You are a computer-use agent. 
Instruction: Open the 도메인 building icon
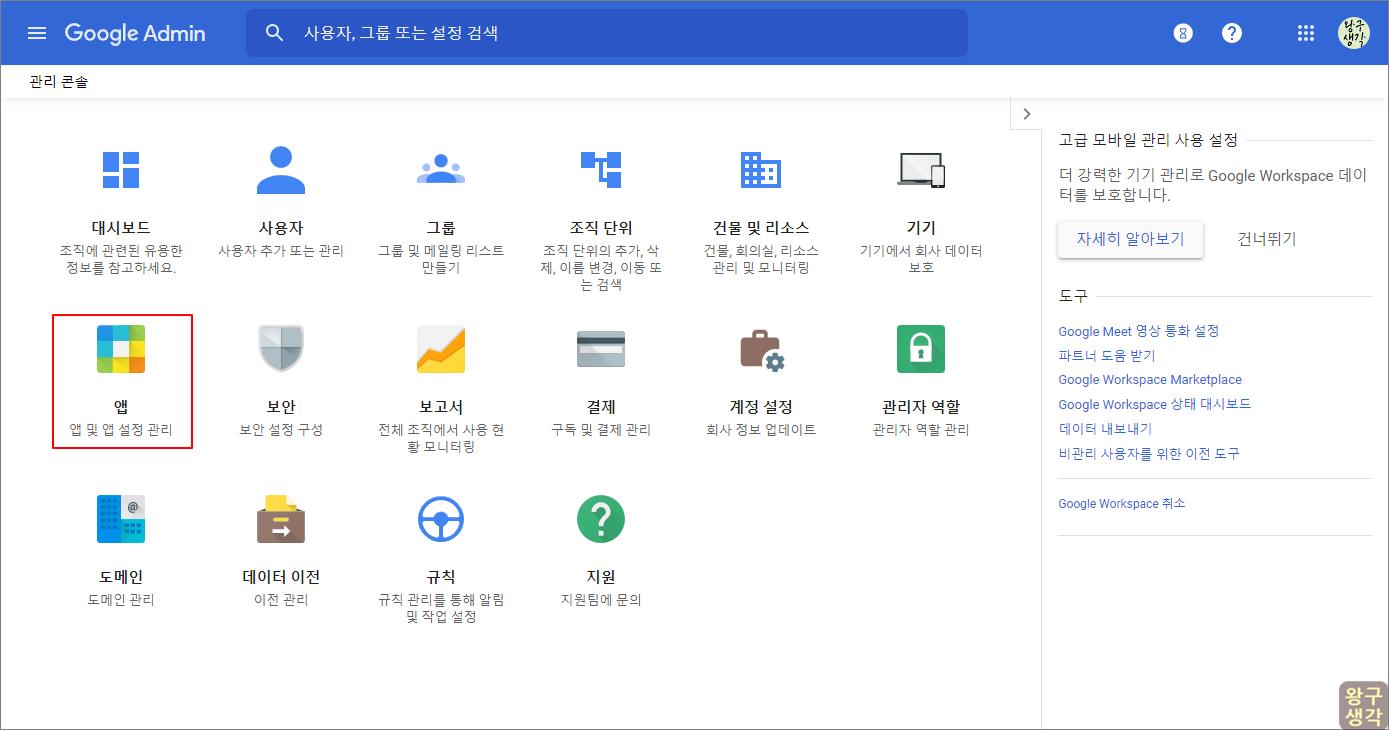click(121, 519)
